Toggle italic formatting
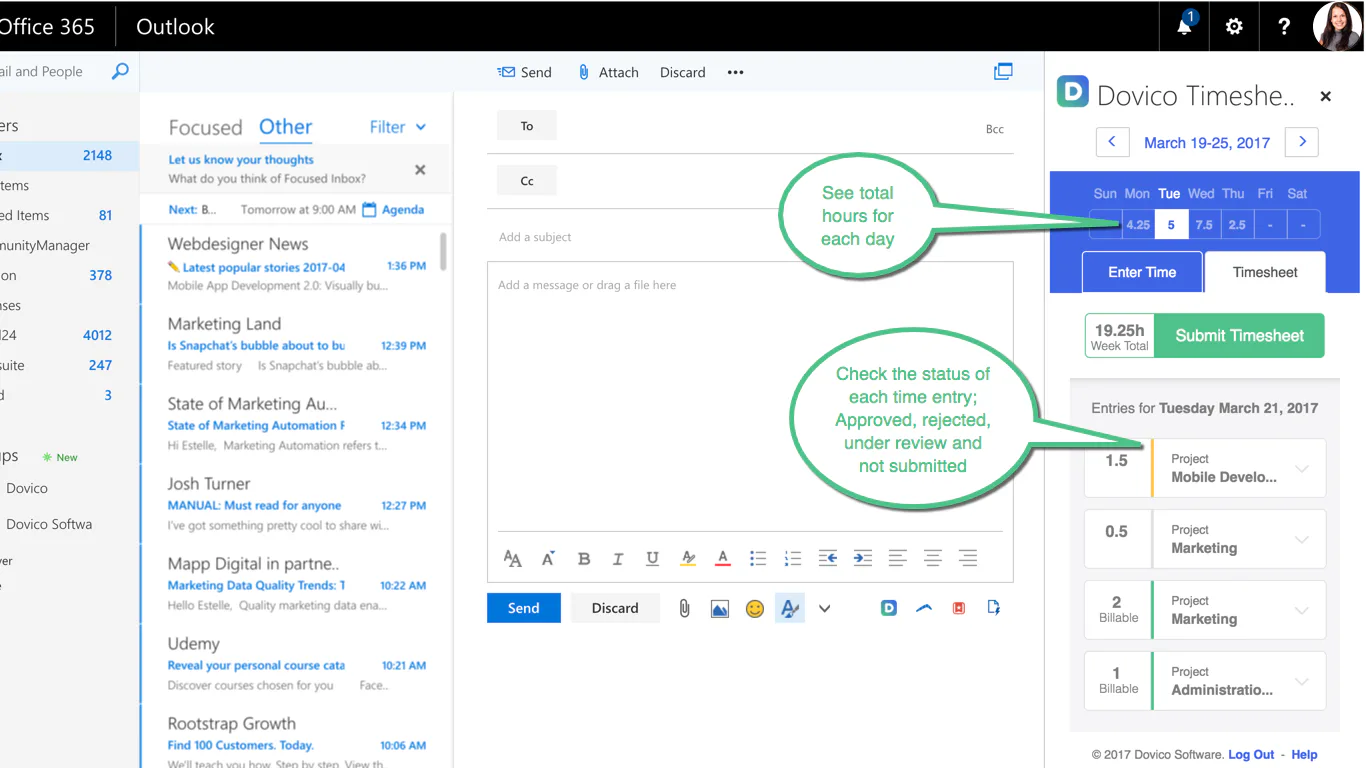 tap(618, 558)
